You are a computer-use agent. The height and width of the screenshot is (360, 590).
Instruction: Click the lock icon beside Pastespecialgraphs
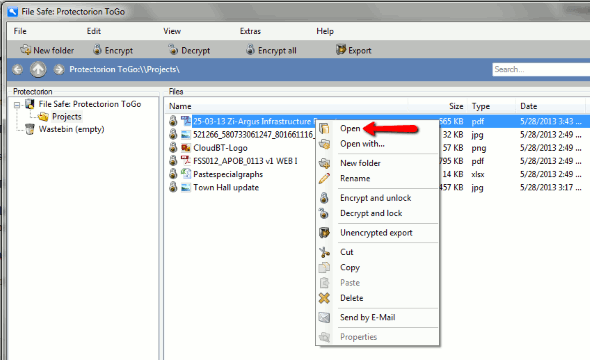(173, 174)
